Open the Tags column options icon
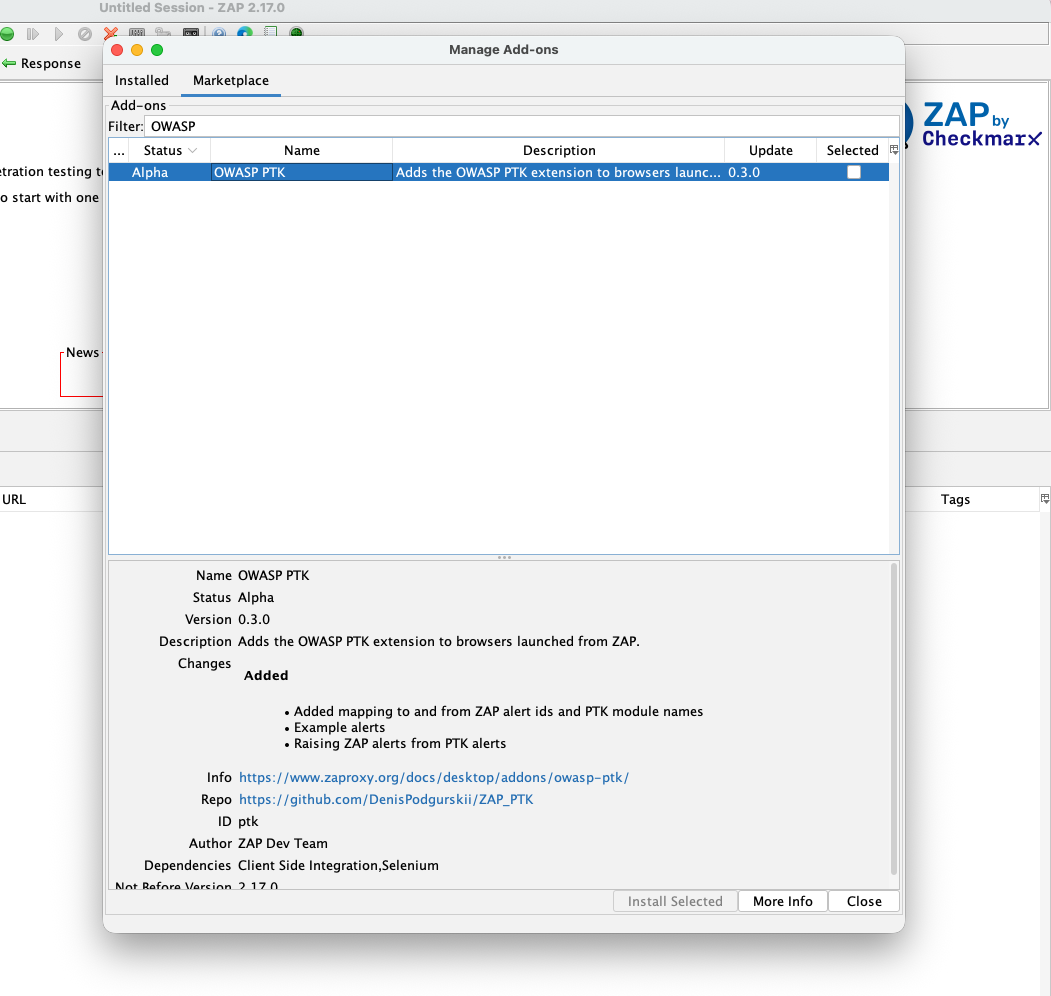Image resolution: width=1051 pixels, height=996 pixels. tap(1044, 498)
